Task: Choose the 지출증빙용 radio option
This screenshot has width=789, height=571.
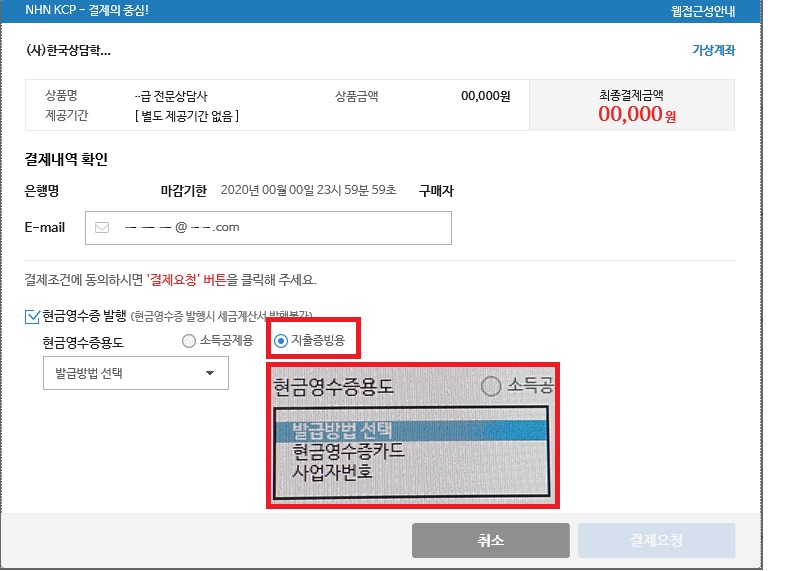Action: tap(281, 341)
